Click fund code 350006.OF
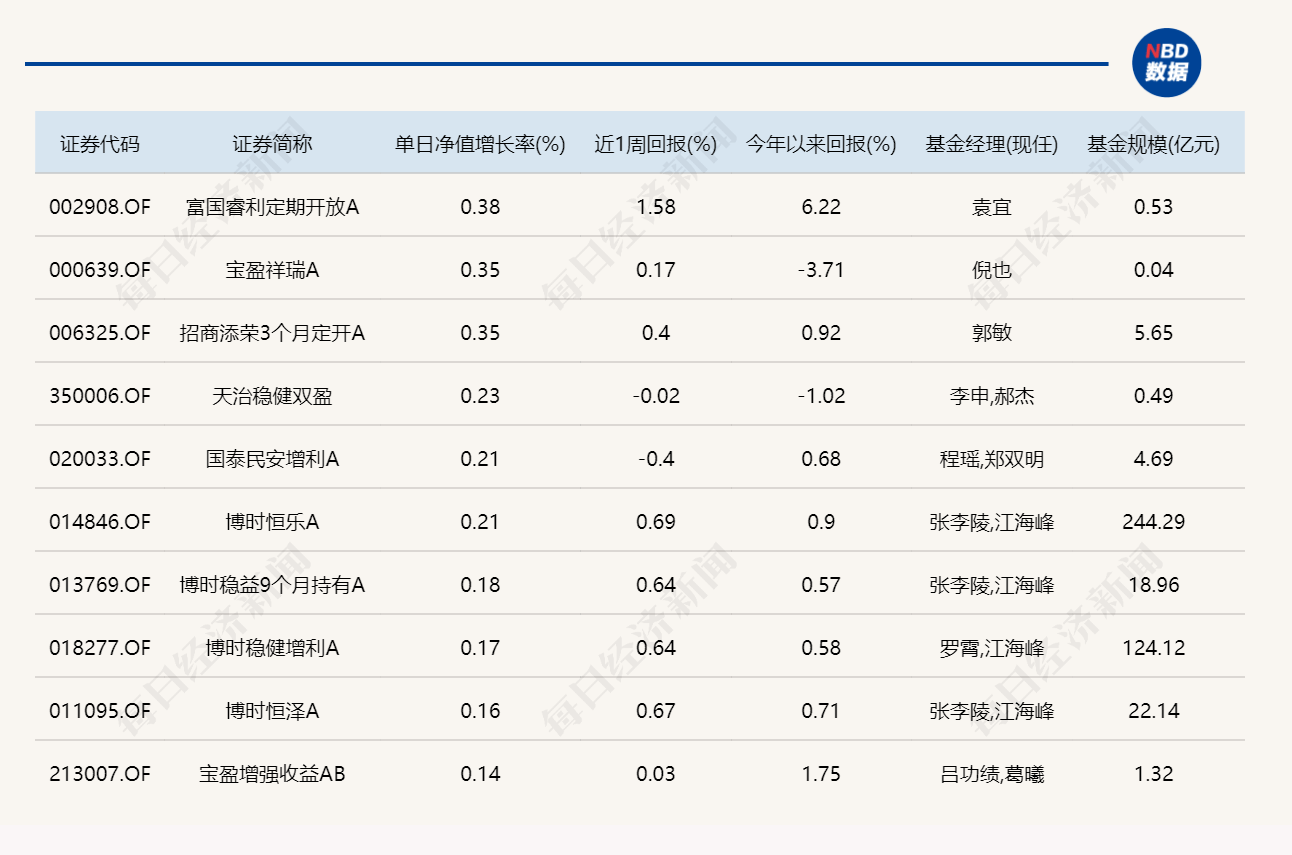Image resolution: width=1292 pixels, height=855 pixels. (x=100, y=396)
